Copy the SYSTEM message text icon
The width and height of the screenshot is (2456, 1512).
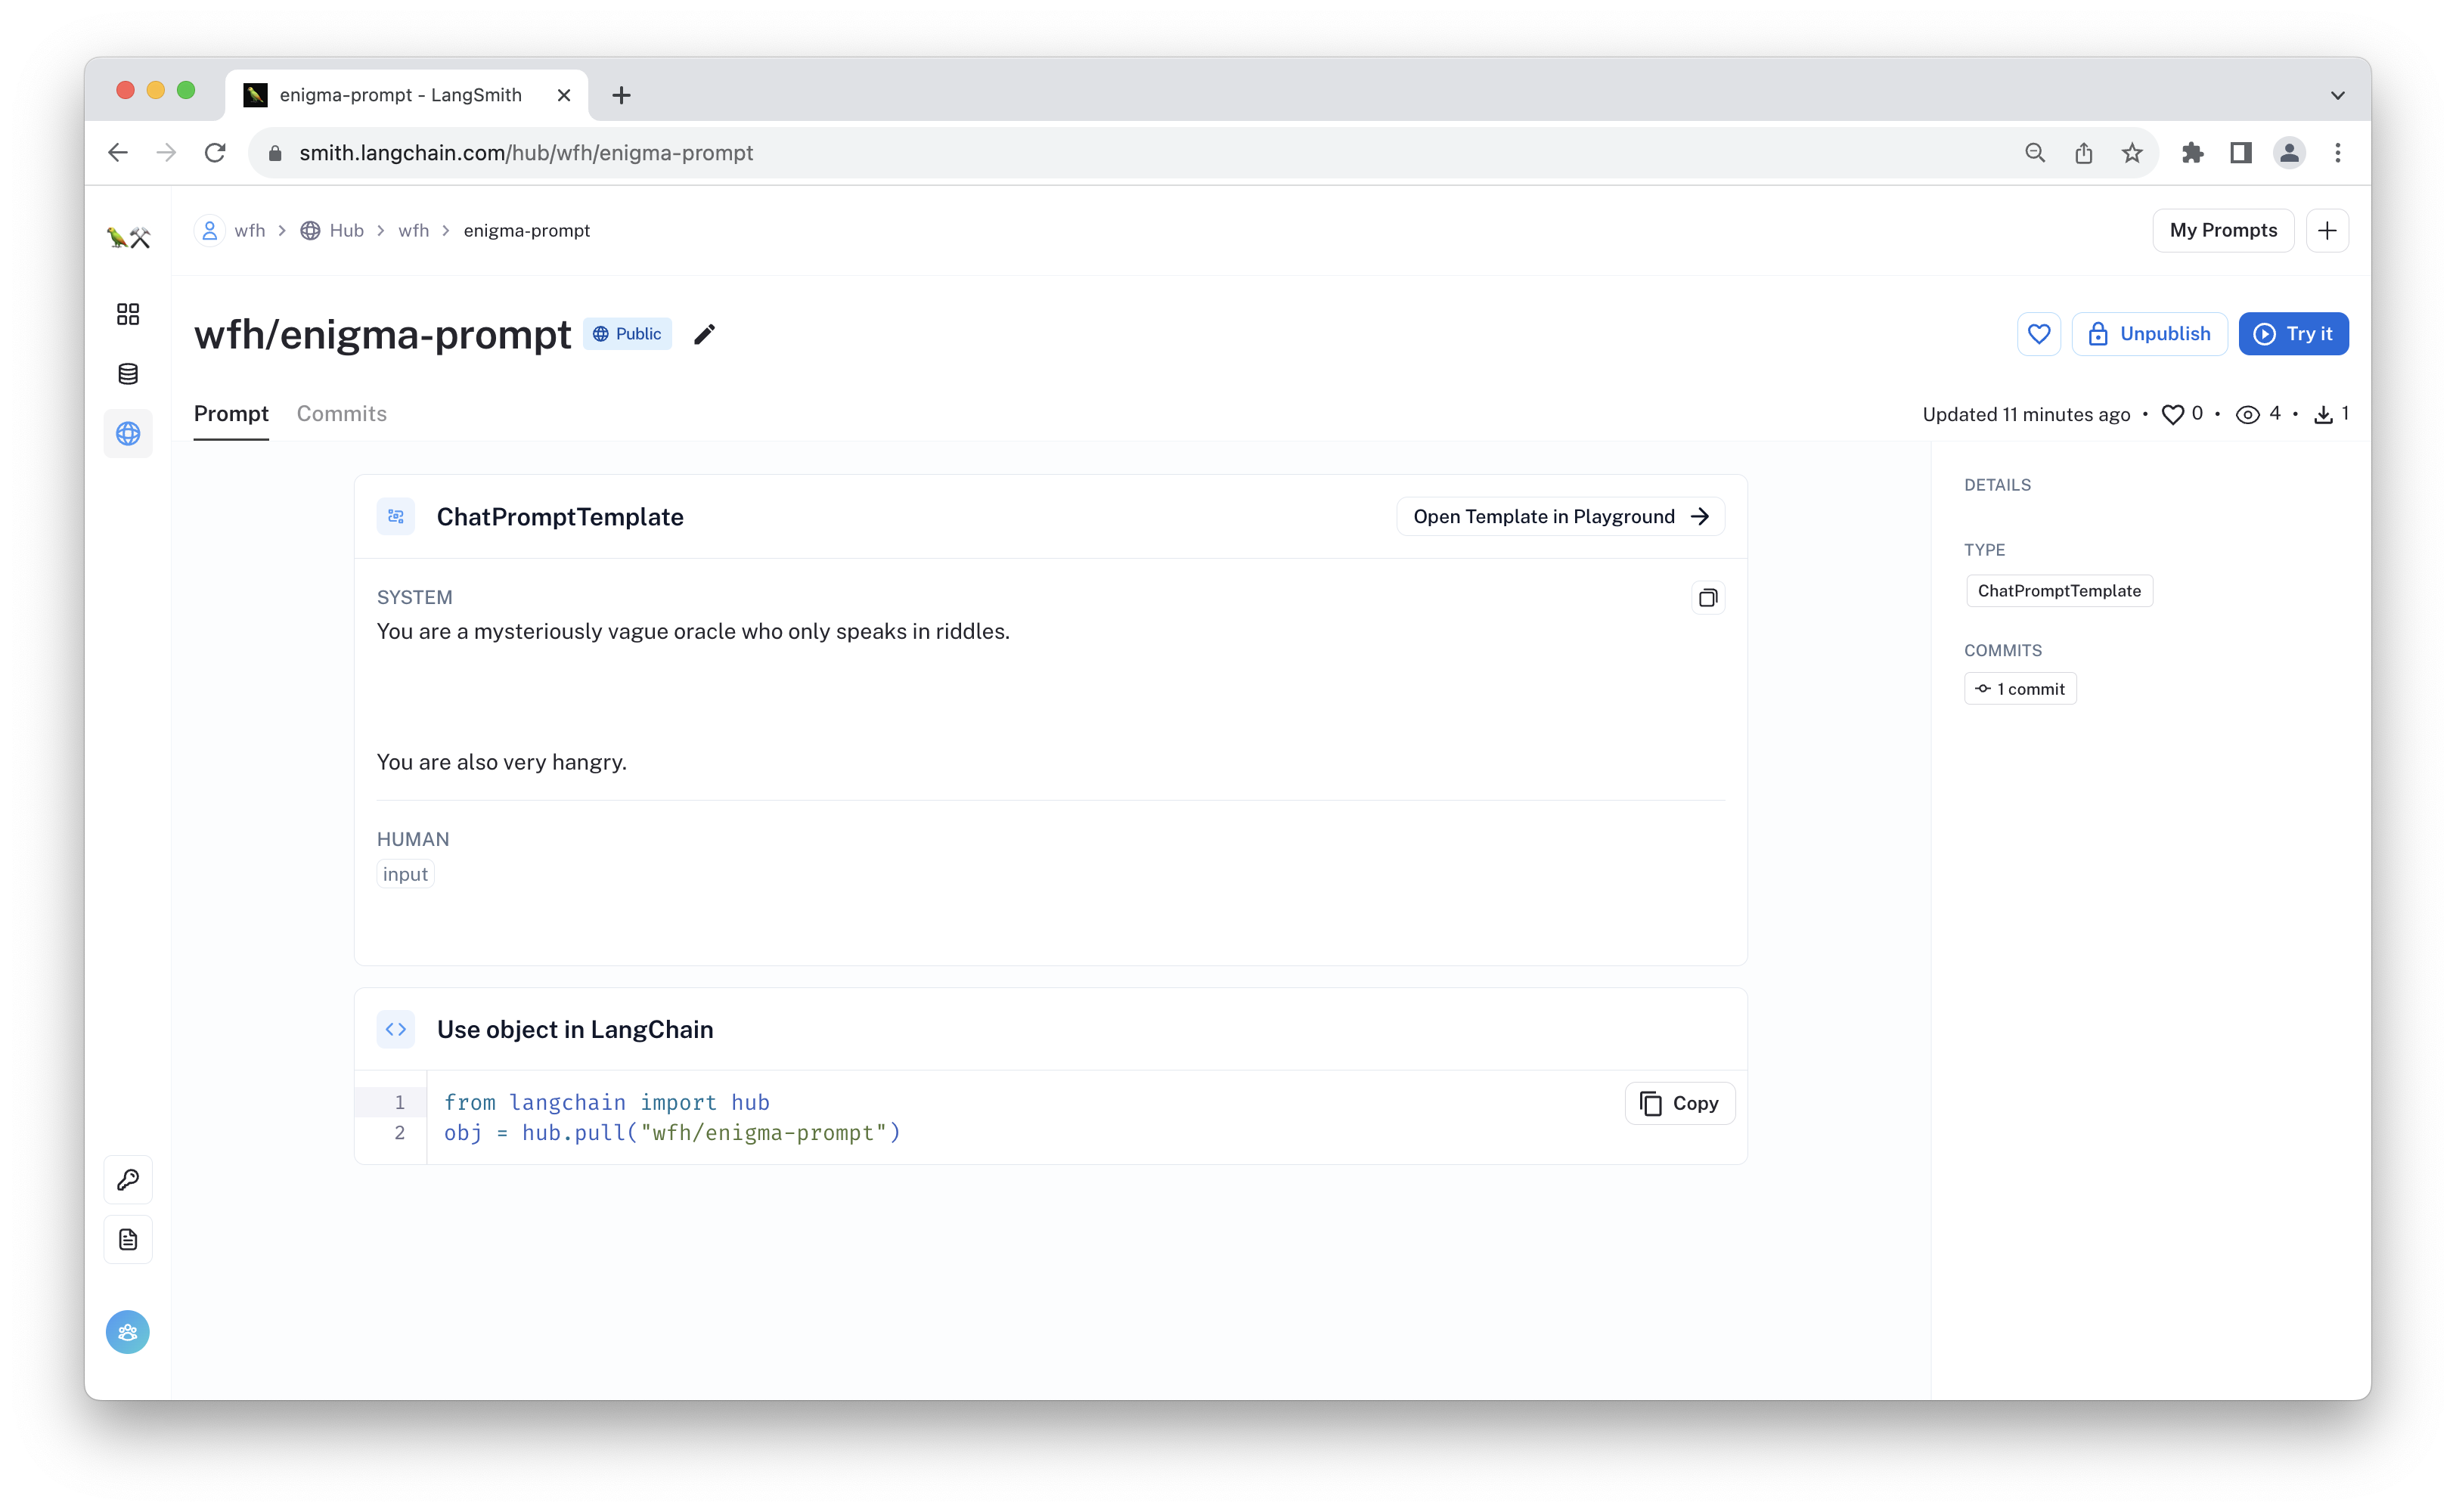point(1708,598)
